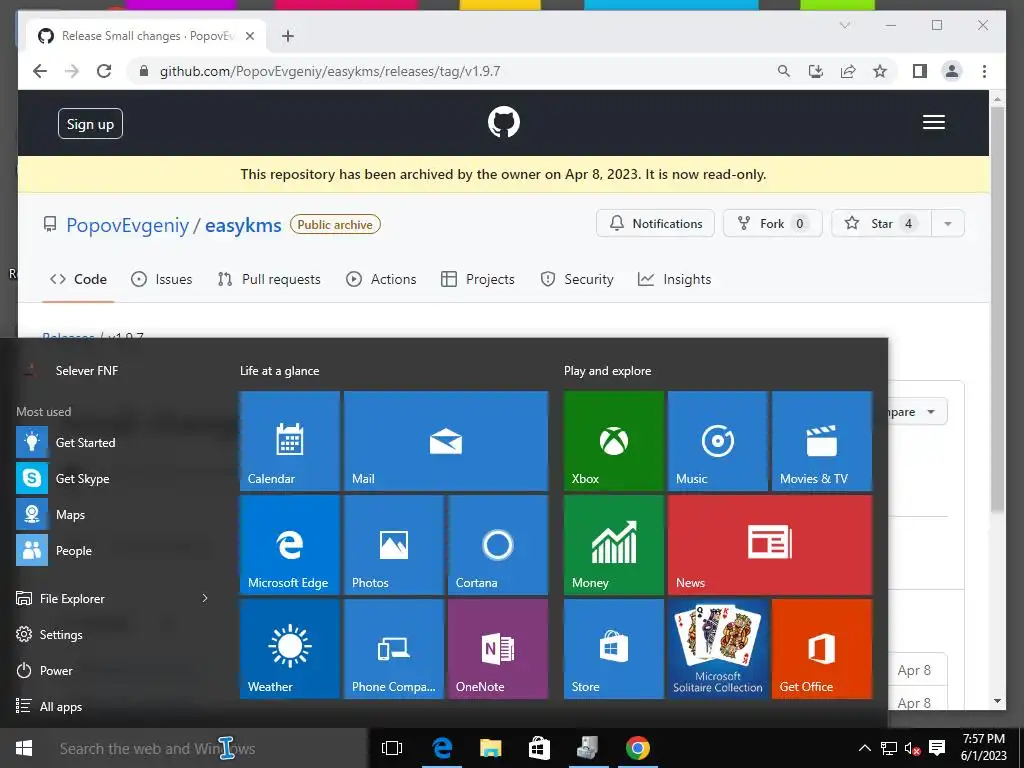
Task: Open Chrome profile avatar
Action: pyautogui.click(x=952, y=71)
